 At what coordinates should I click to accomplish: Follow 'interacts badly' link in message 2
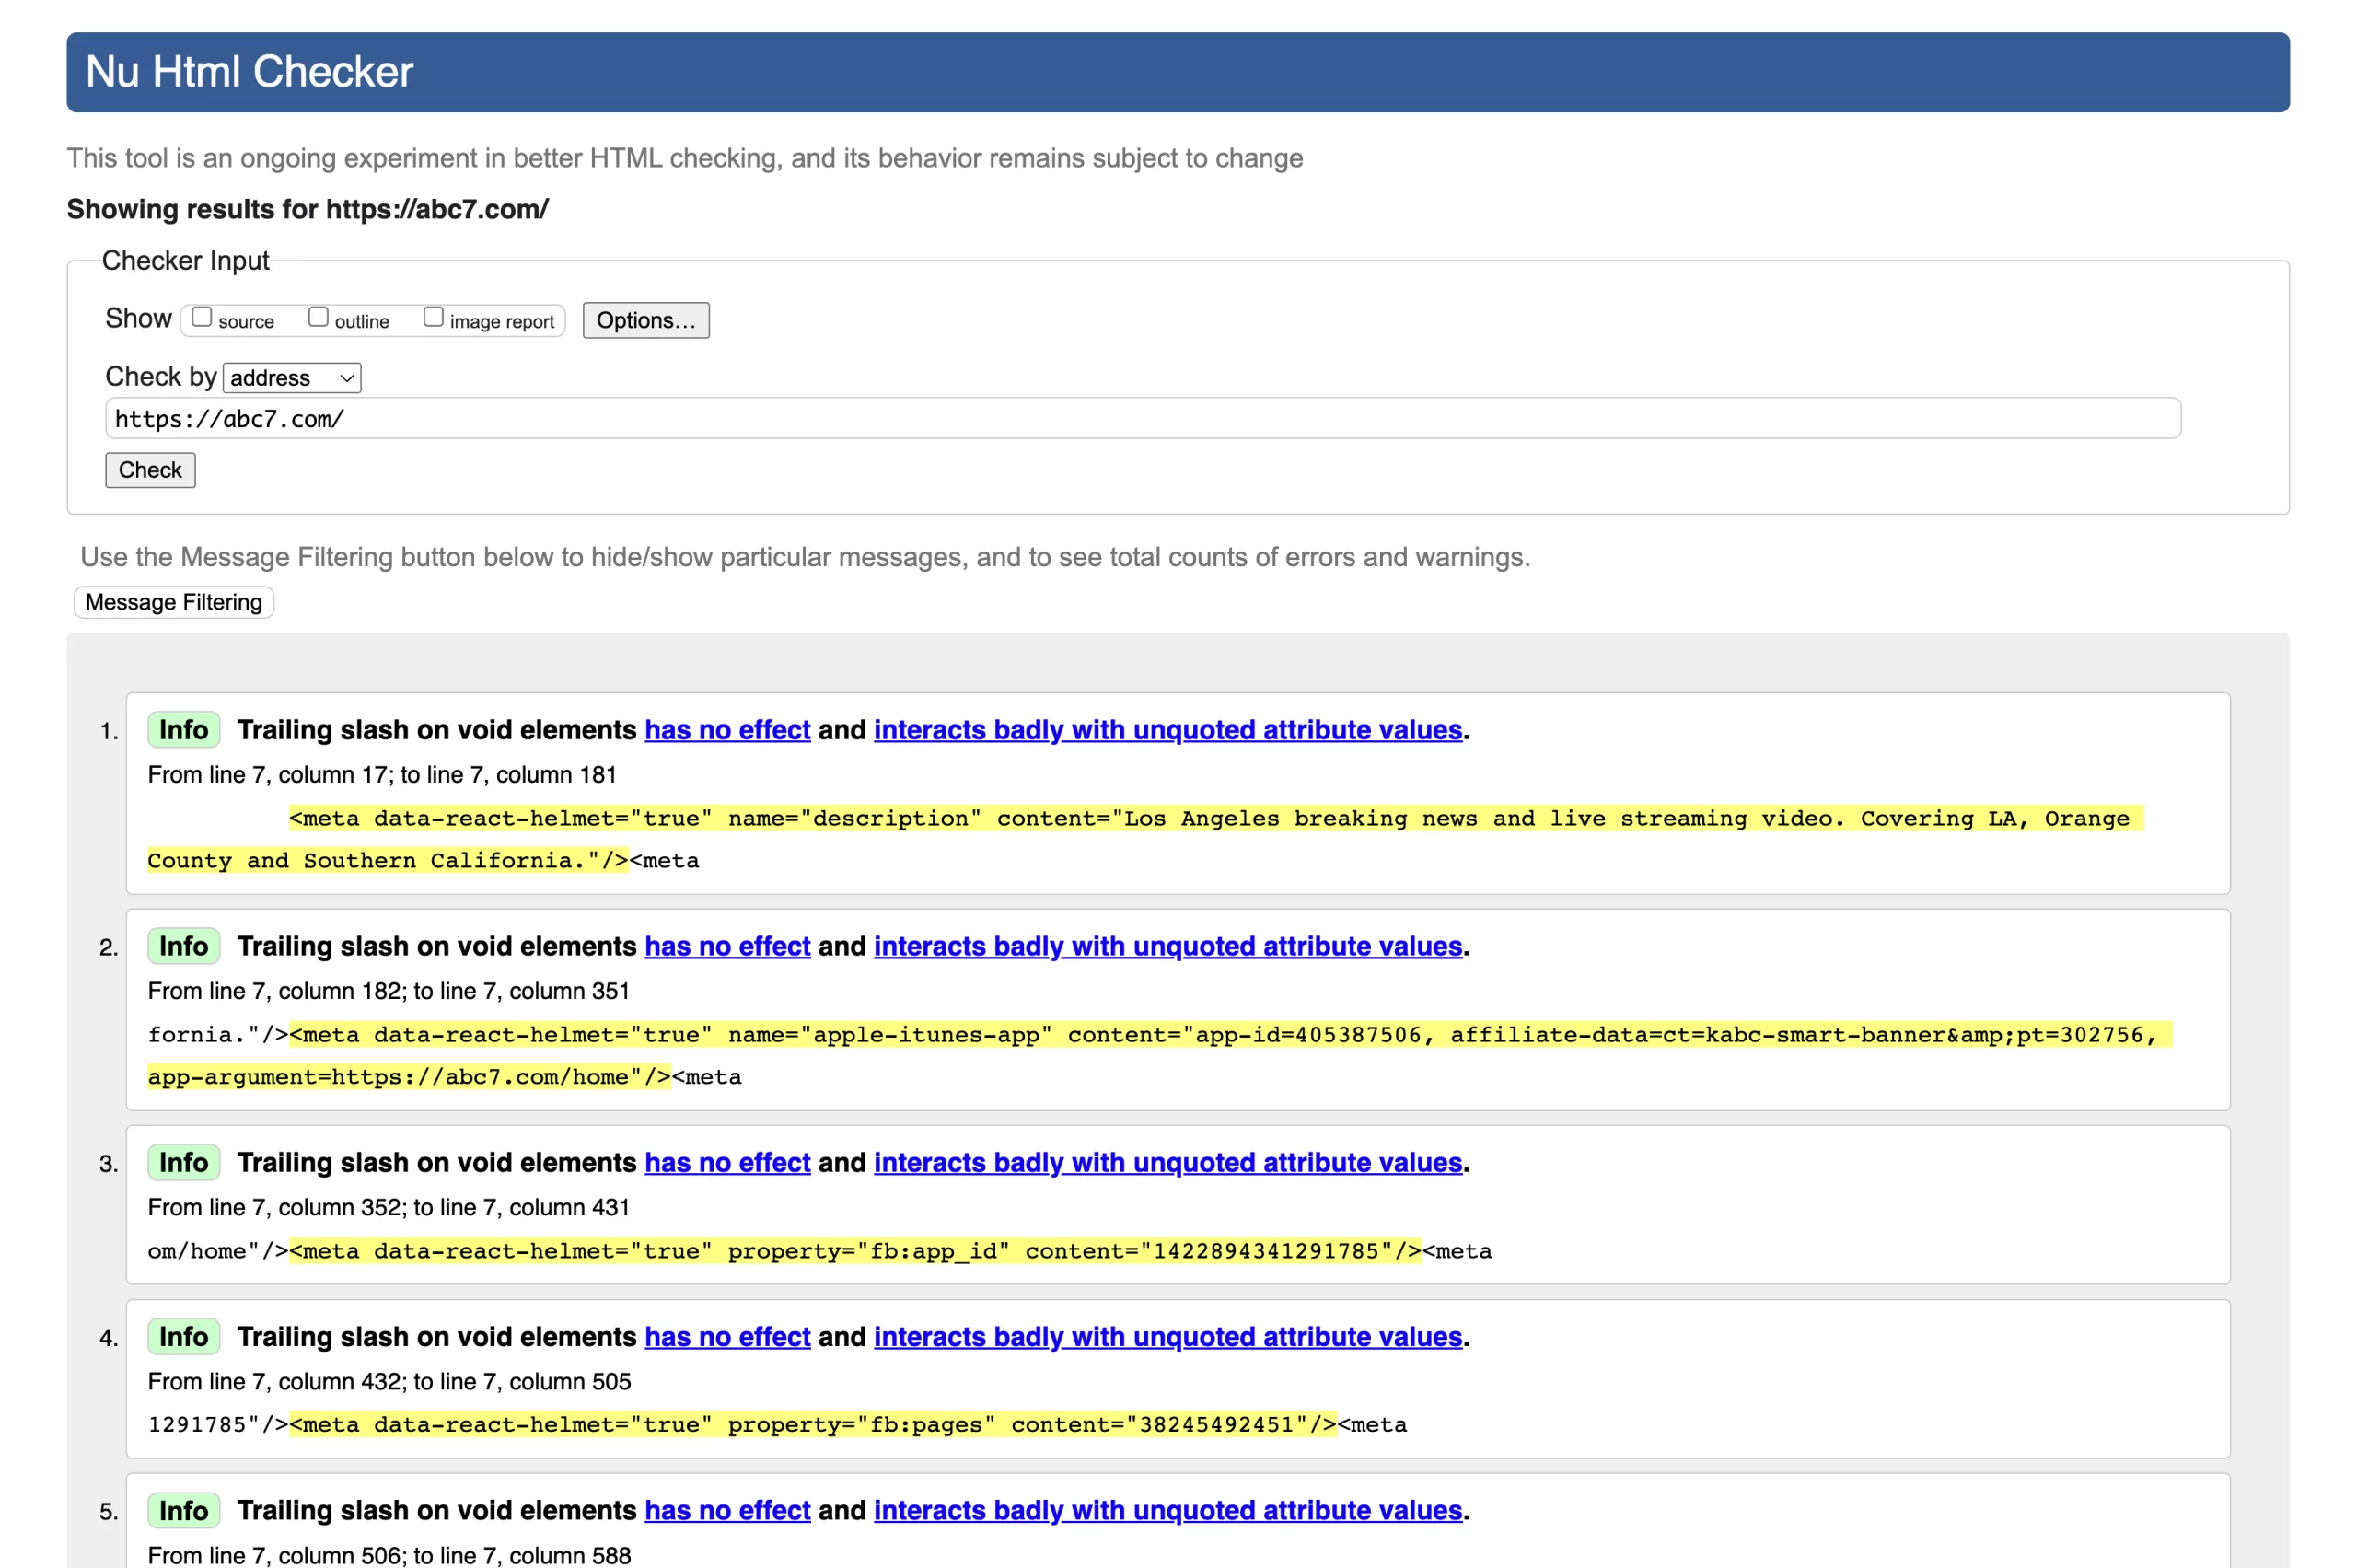(1167, 946)
